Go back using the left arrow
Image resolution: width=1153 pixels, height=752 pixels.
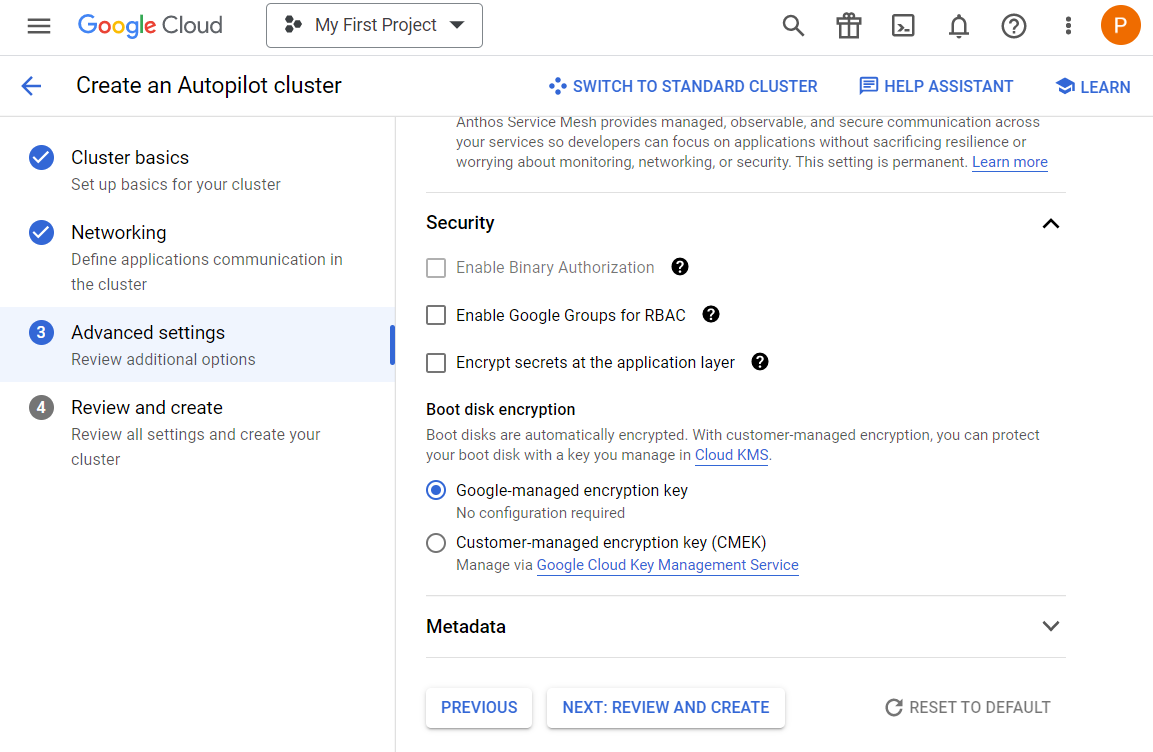[32, 86]
